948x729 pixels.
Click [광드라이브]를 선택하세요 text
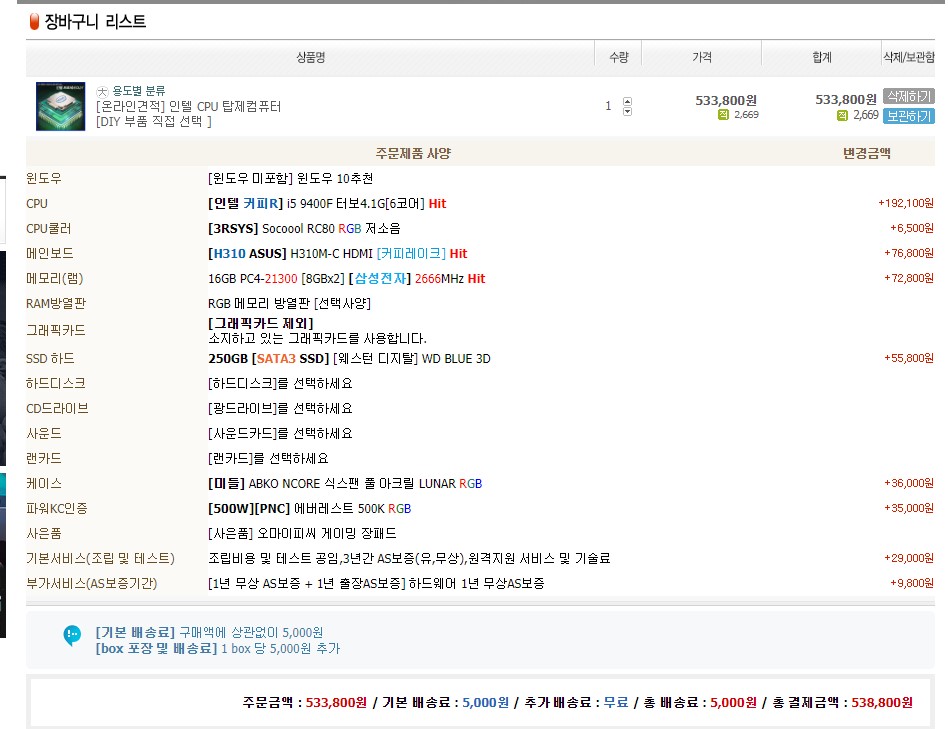(280, 409)
